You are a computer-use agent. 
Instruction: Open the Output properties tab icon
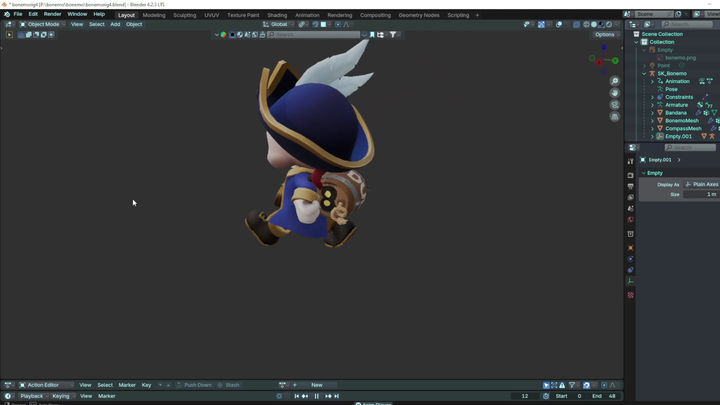[630, 186]
